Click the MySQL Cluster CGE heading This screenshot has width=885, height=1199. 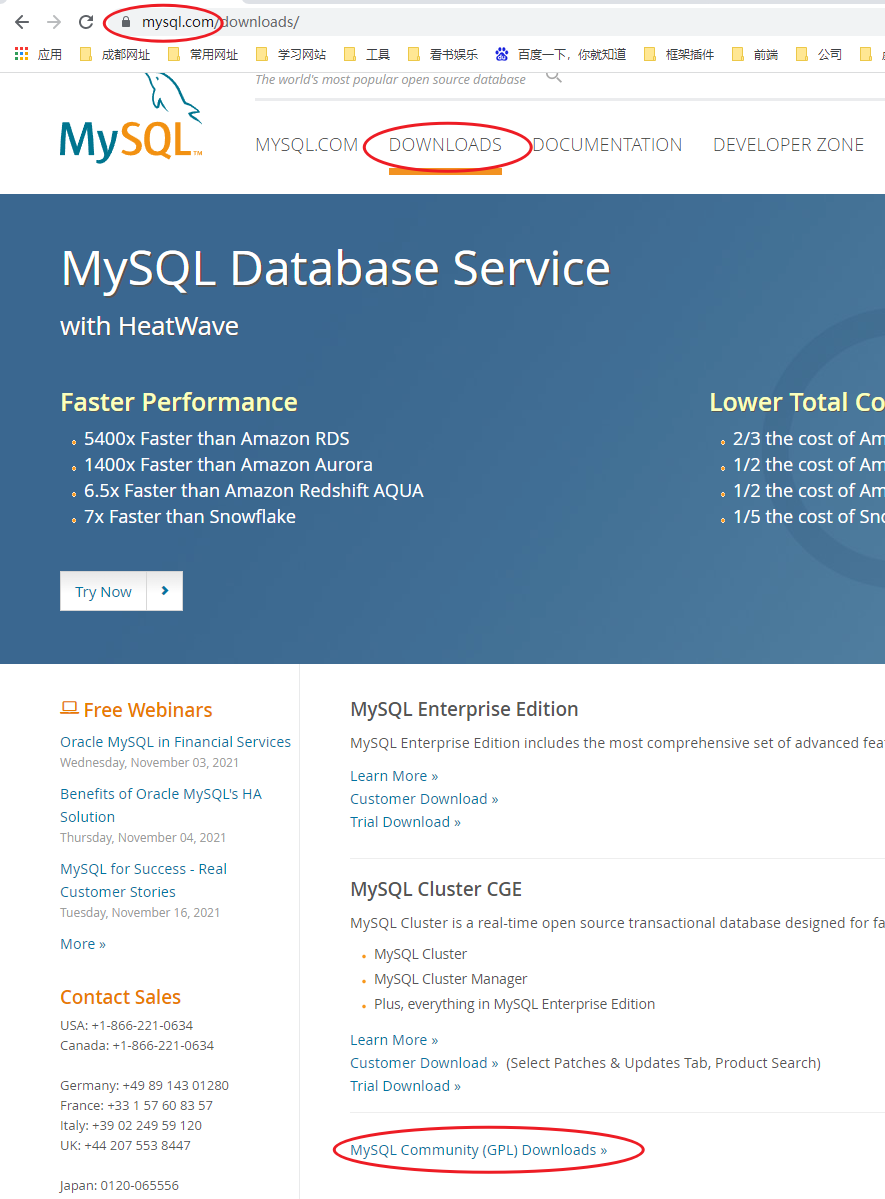point(436,889)
